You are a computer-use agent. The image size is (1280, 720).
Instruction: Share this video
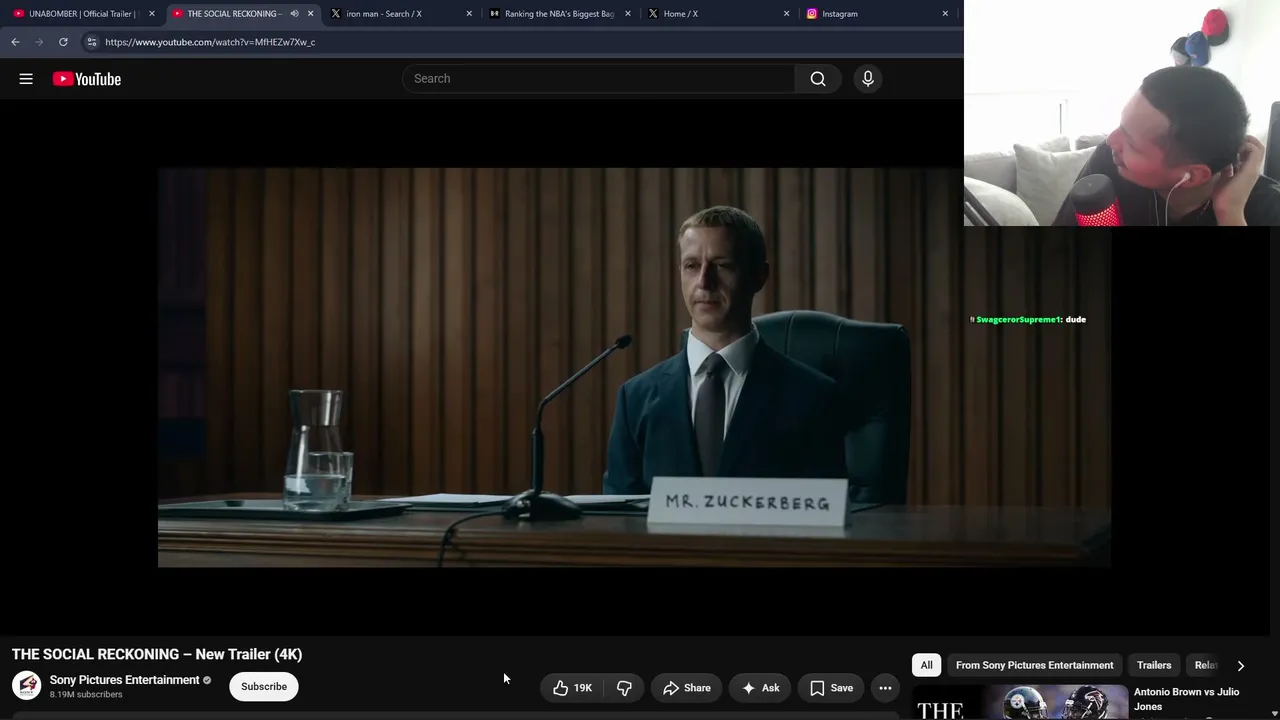[687, 688]
